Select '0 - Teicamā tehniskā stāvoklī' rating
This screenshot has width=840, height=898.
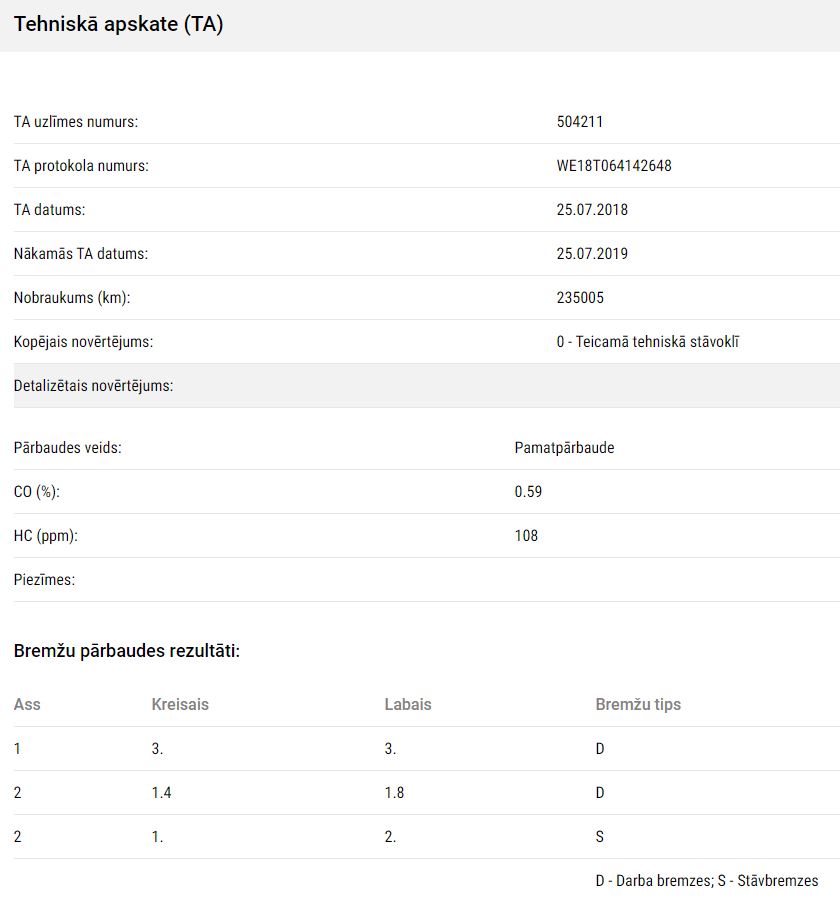[x=648, y=342]
